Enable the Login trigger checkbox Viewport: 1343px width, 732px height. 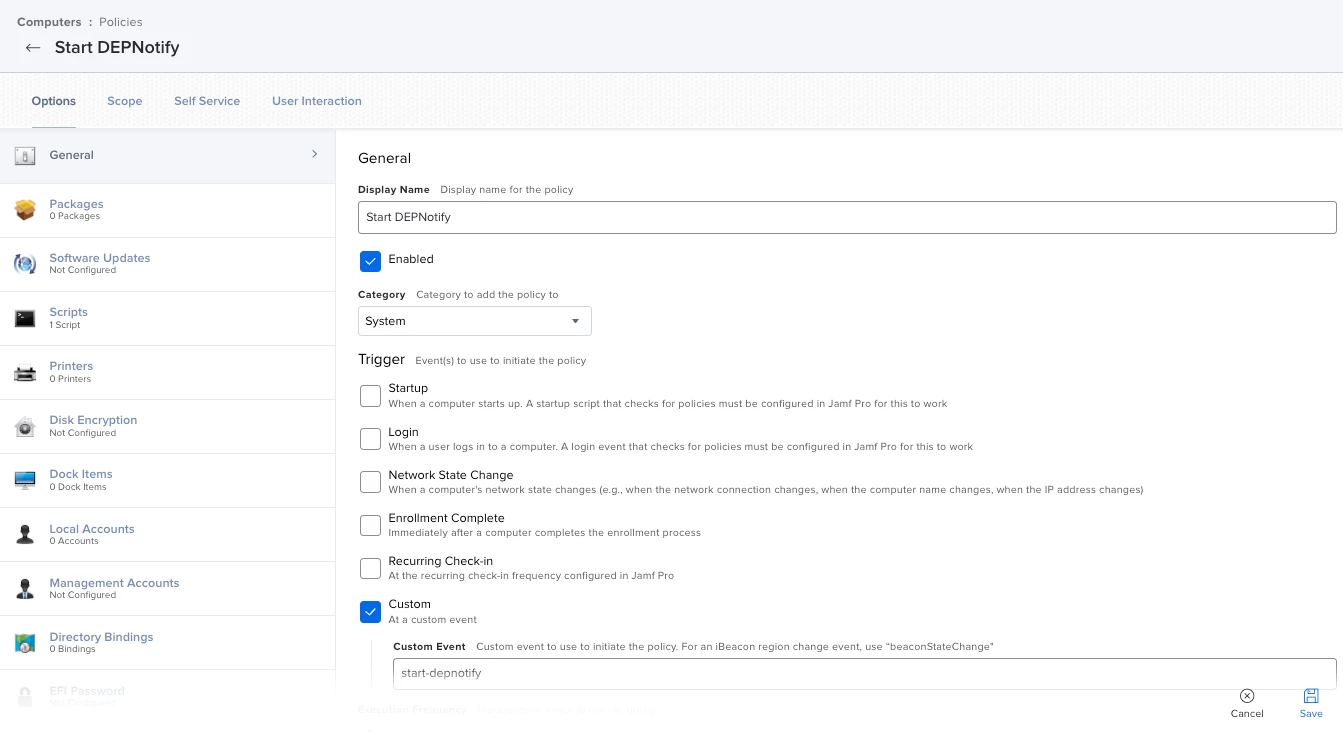point(371,439)
